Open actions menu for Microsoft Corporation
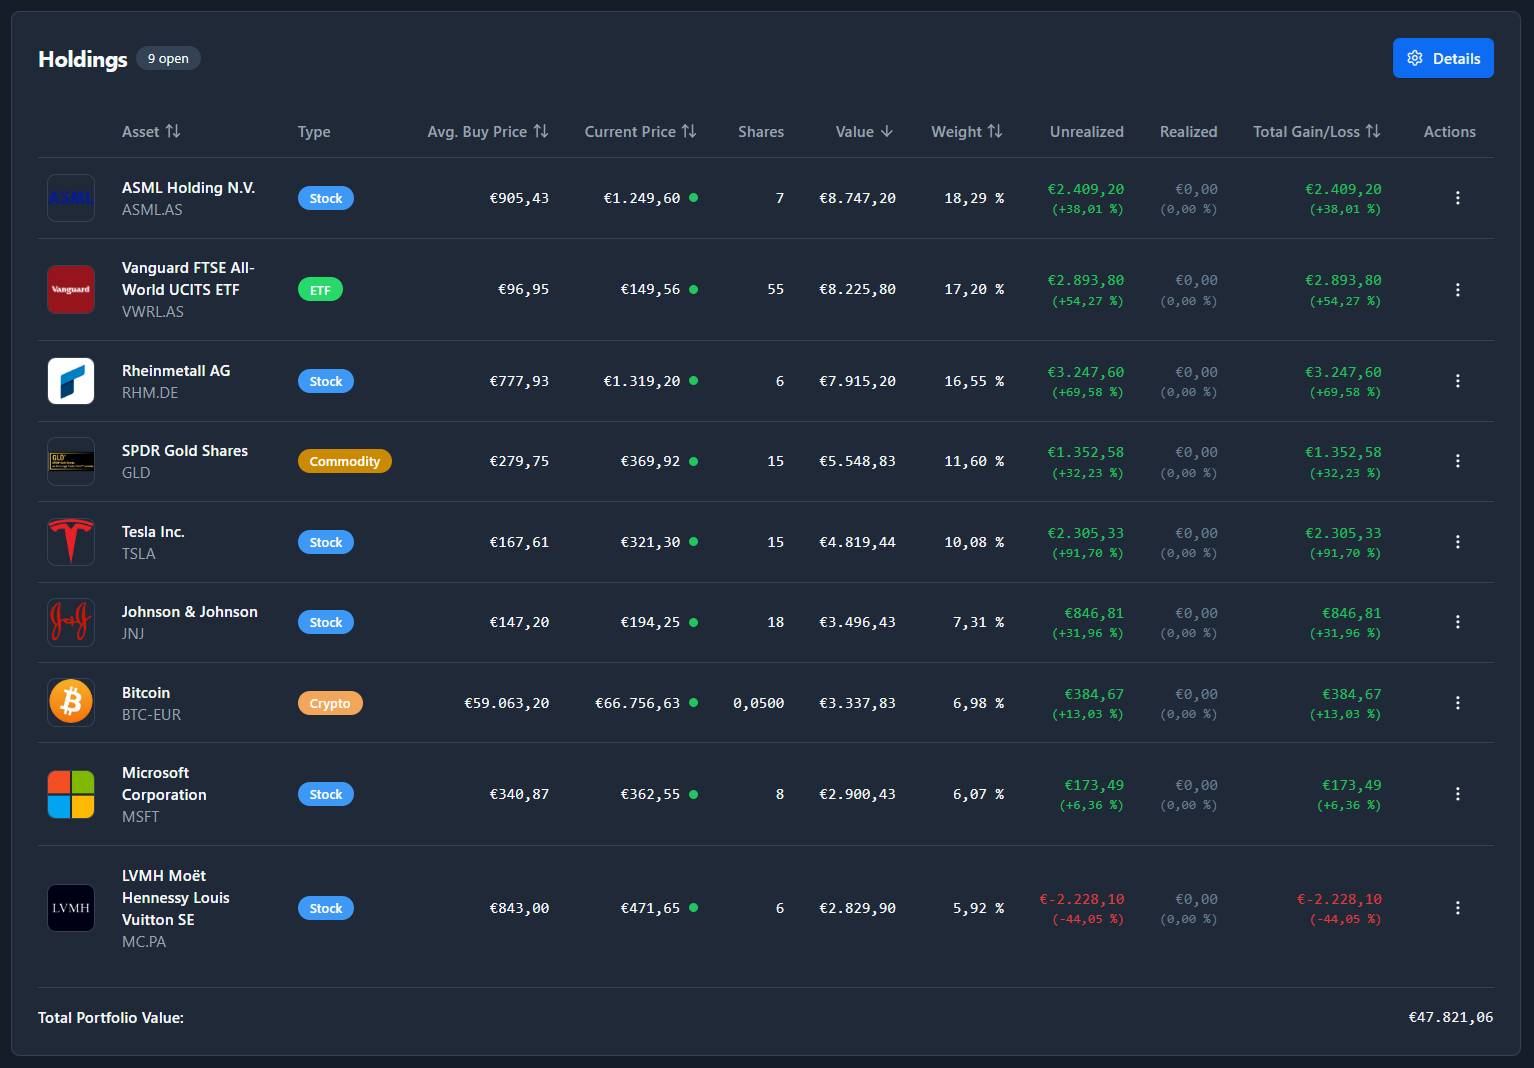The height and width of the screenshot is (1068, 1534). [1457, 794]
